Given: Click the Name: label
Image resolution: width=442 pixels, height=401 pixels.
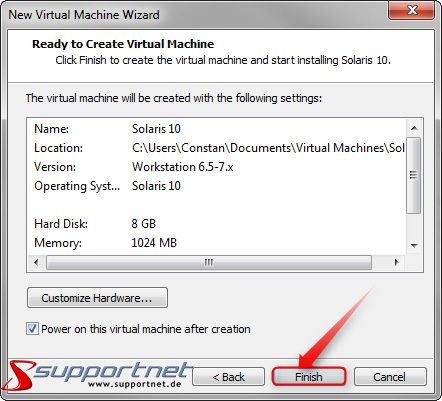Looking at the screenshot, I should click(x=51, y=129).
